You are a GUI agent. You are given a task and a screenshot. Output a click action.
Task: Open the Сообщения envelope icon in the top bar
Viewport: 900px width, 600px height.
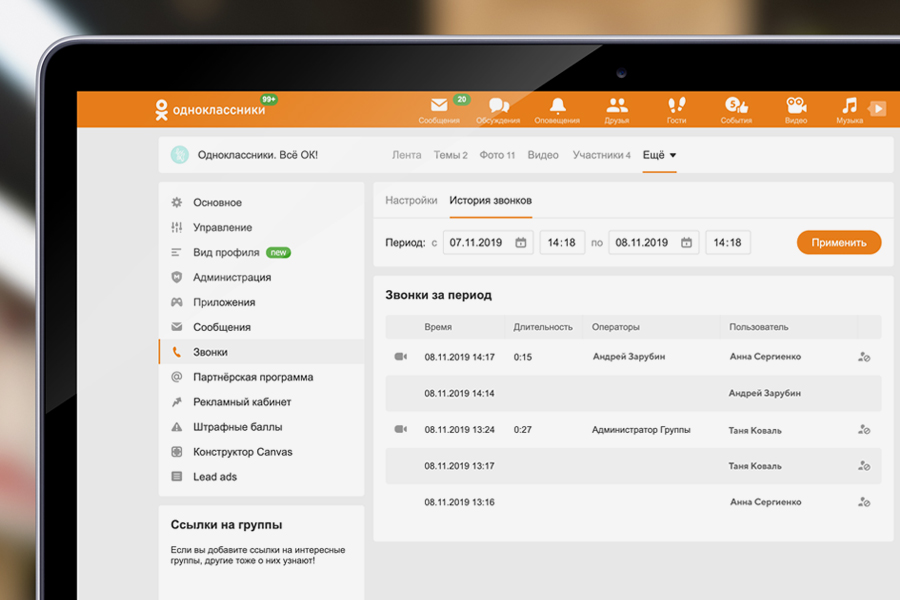point(439,106)
